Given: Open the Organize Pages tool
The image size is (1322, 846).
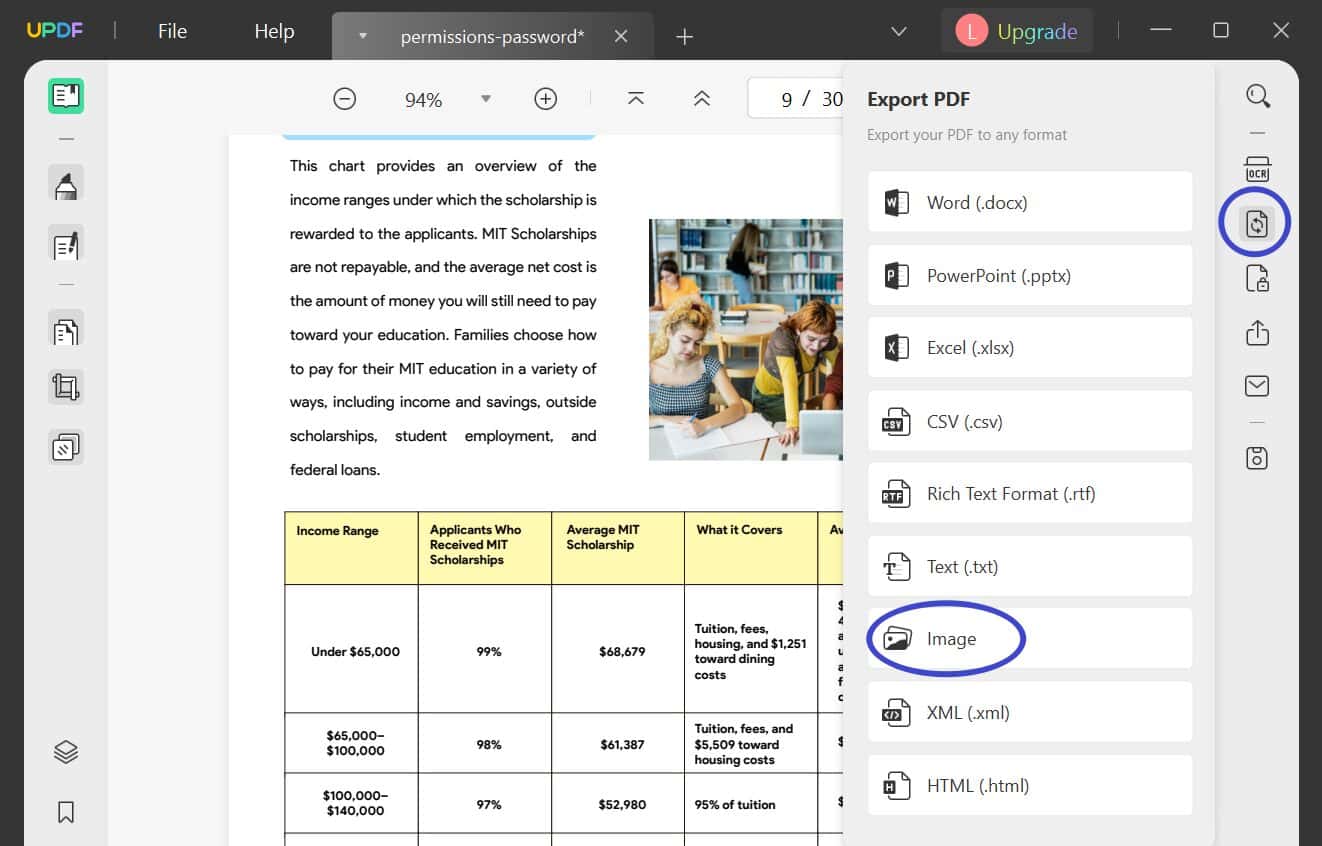Looking at the screenshot, I should coord(66,330).
